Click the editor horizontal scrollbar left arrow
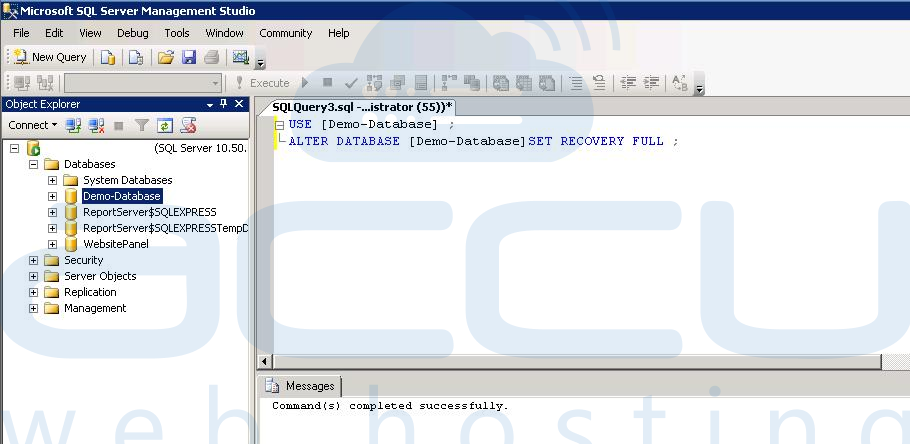This screenshot has width=910, height=444. point(265,362)
